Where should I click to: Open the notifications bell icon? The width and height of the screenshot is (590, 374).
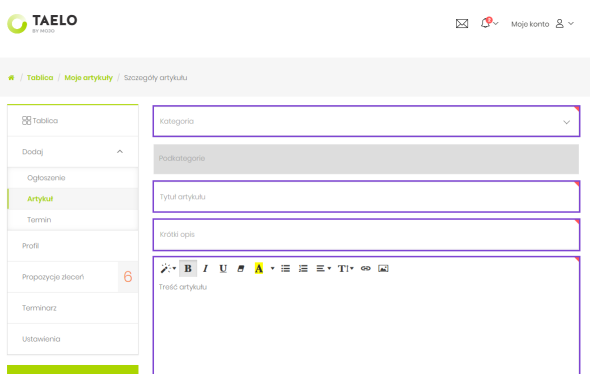[486, 23]
